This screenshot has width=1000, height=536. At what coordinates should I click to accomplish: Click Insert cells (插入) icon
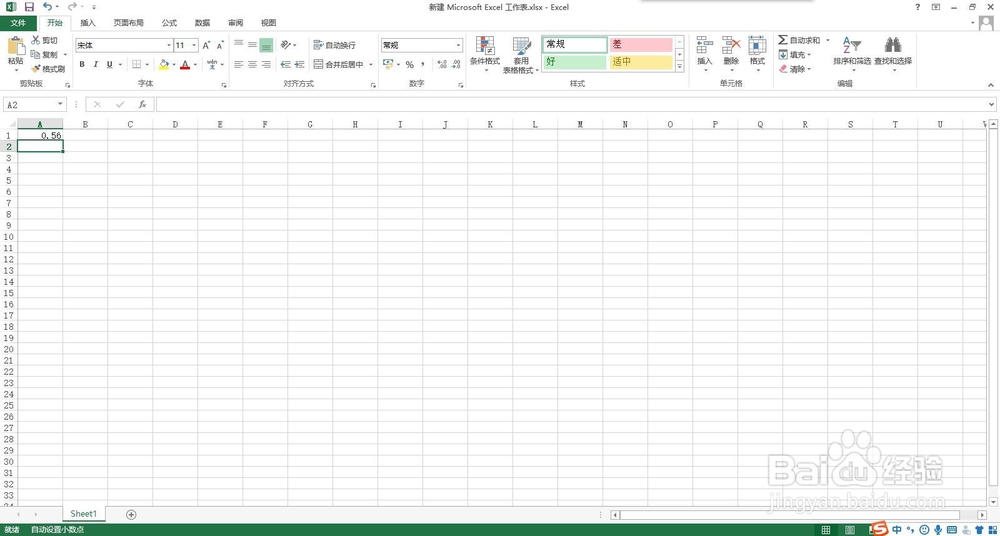tap(705, 45)
